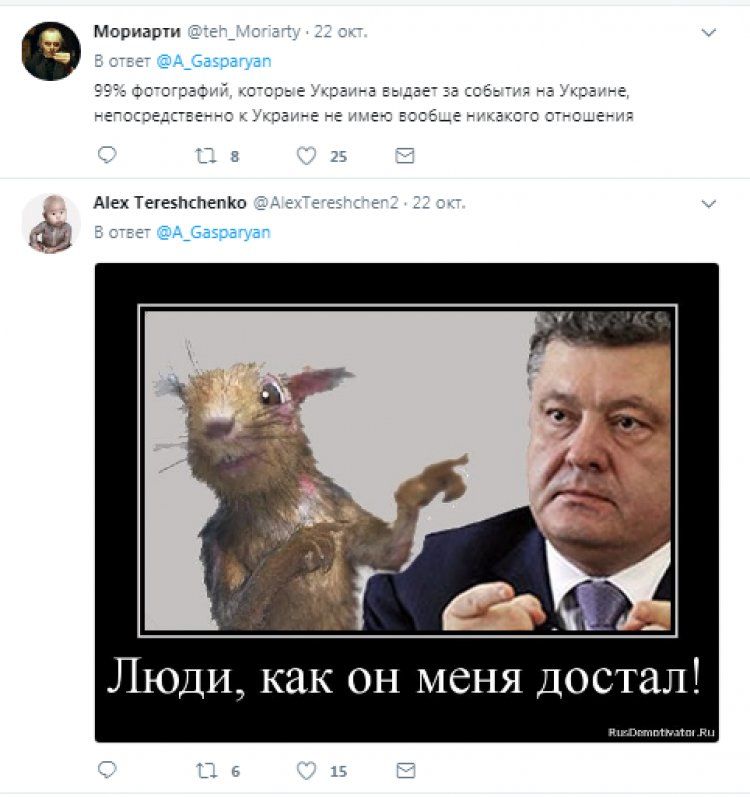Like Alex Tereshchenko's tweet with 15 likes
The width and height of the screenshot is (750, 797).
click(306, 771)
